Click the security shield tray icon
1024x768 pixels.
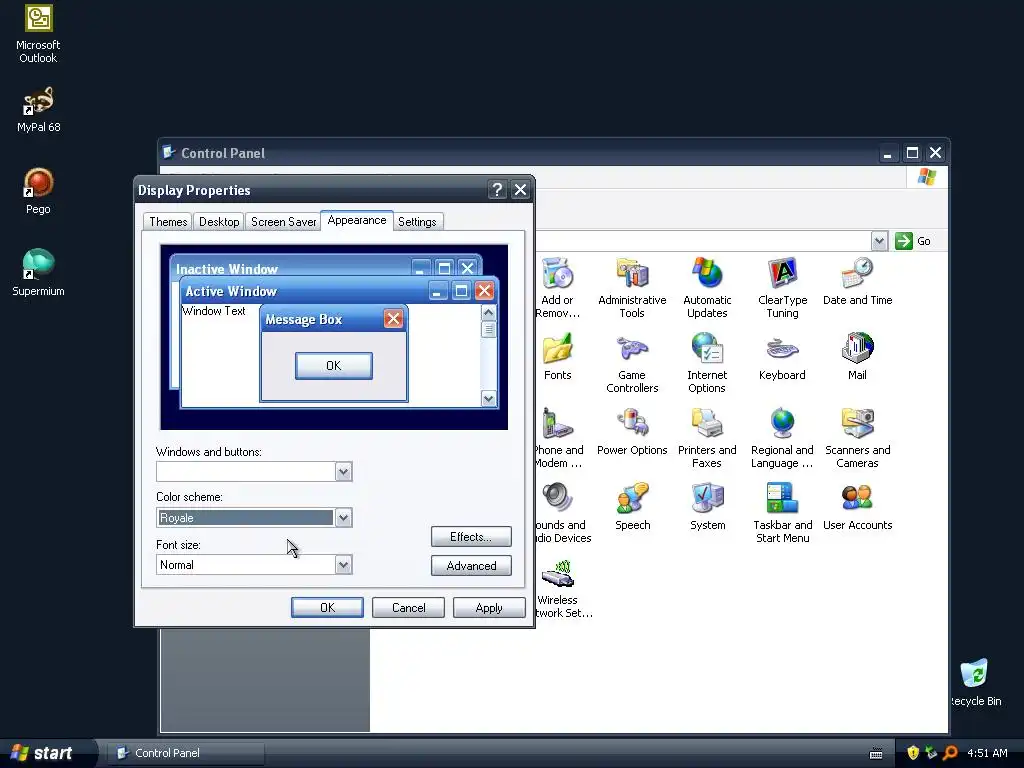[x=913, y=753]
